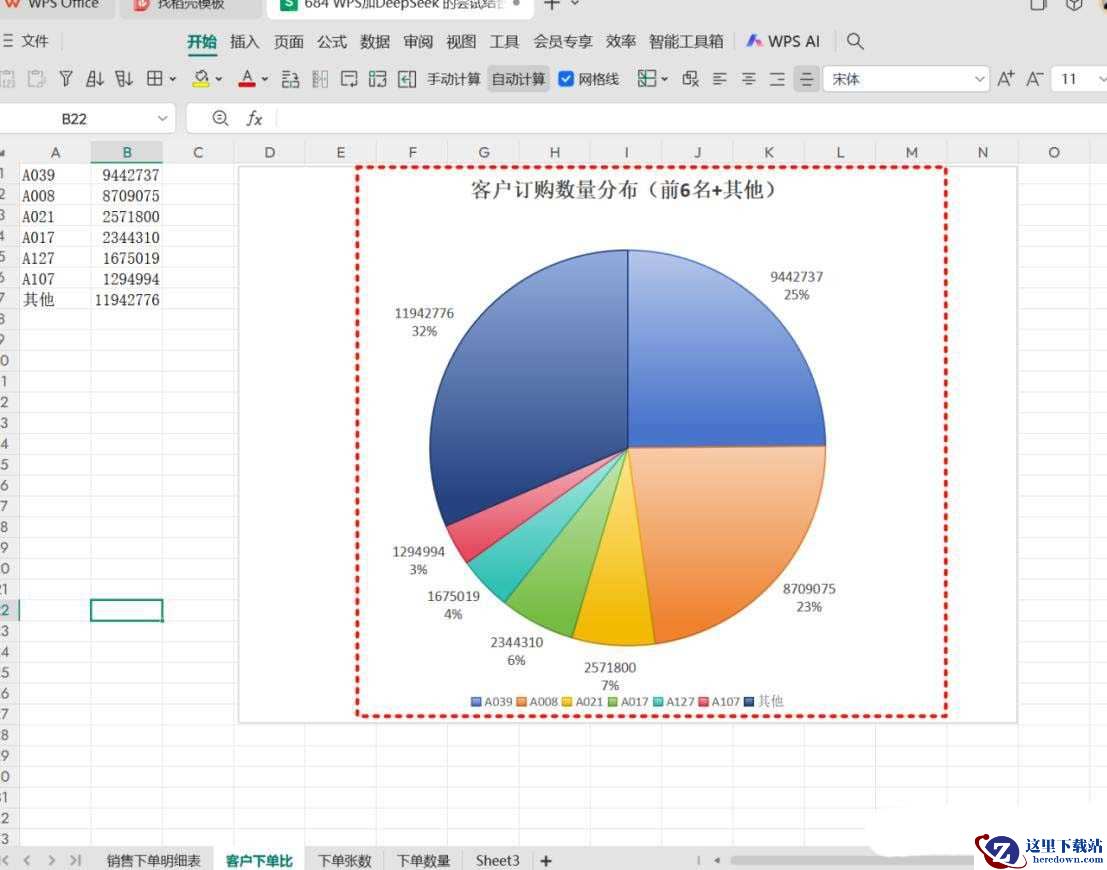Select cell containing 11942776

pos(127,299)
